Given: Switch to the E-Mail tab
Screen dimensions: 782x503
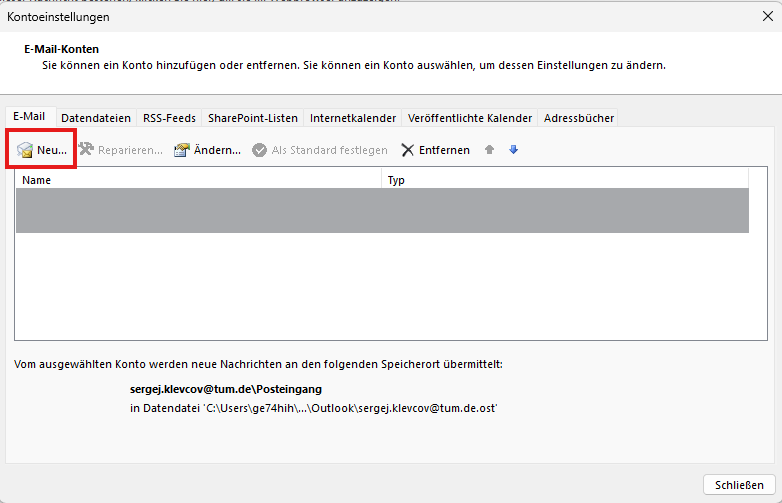Looking at the screenshot, I should pos(30,117).
